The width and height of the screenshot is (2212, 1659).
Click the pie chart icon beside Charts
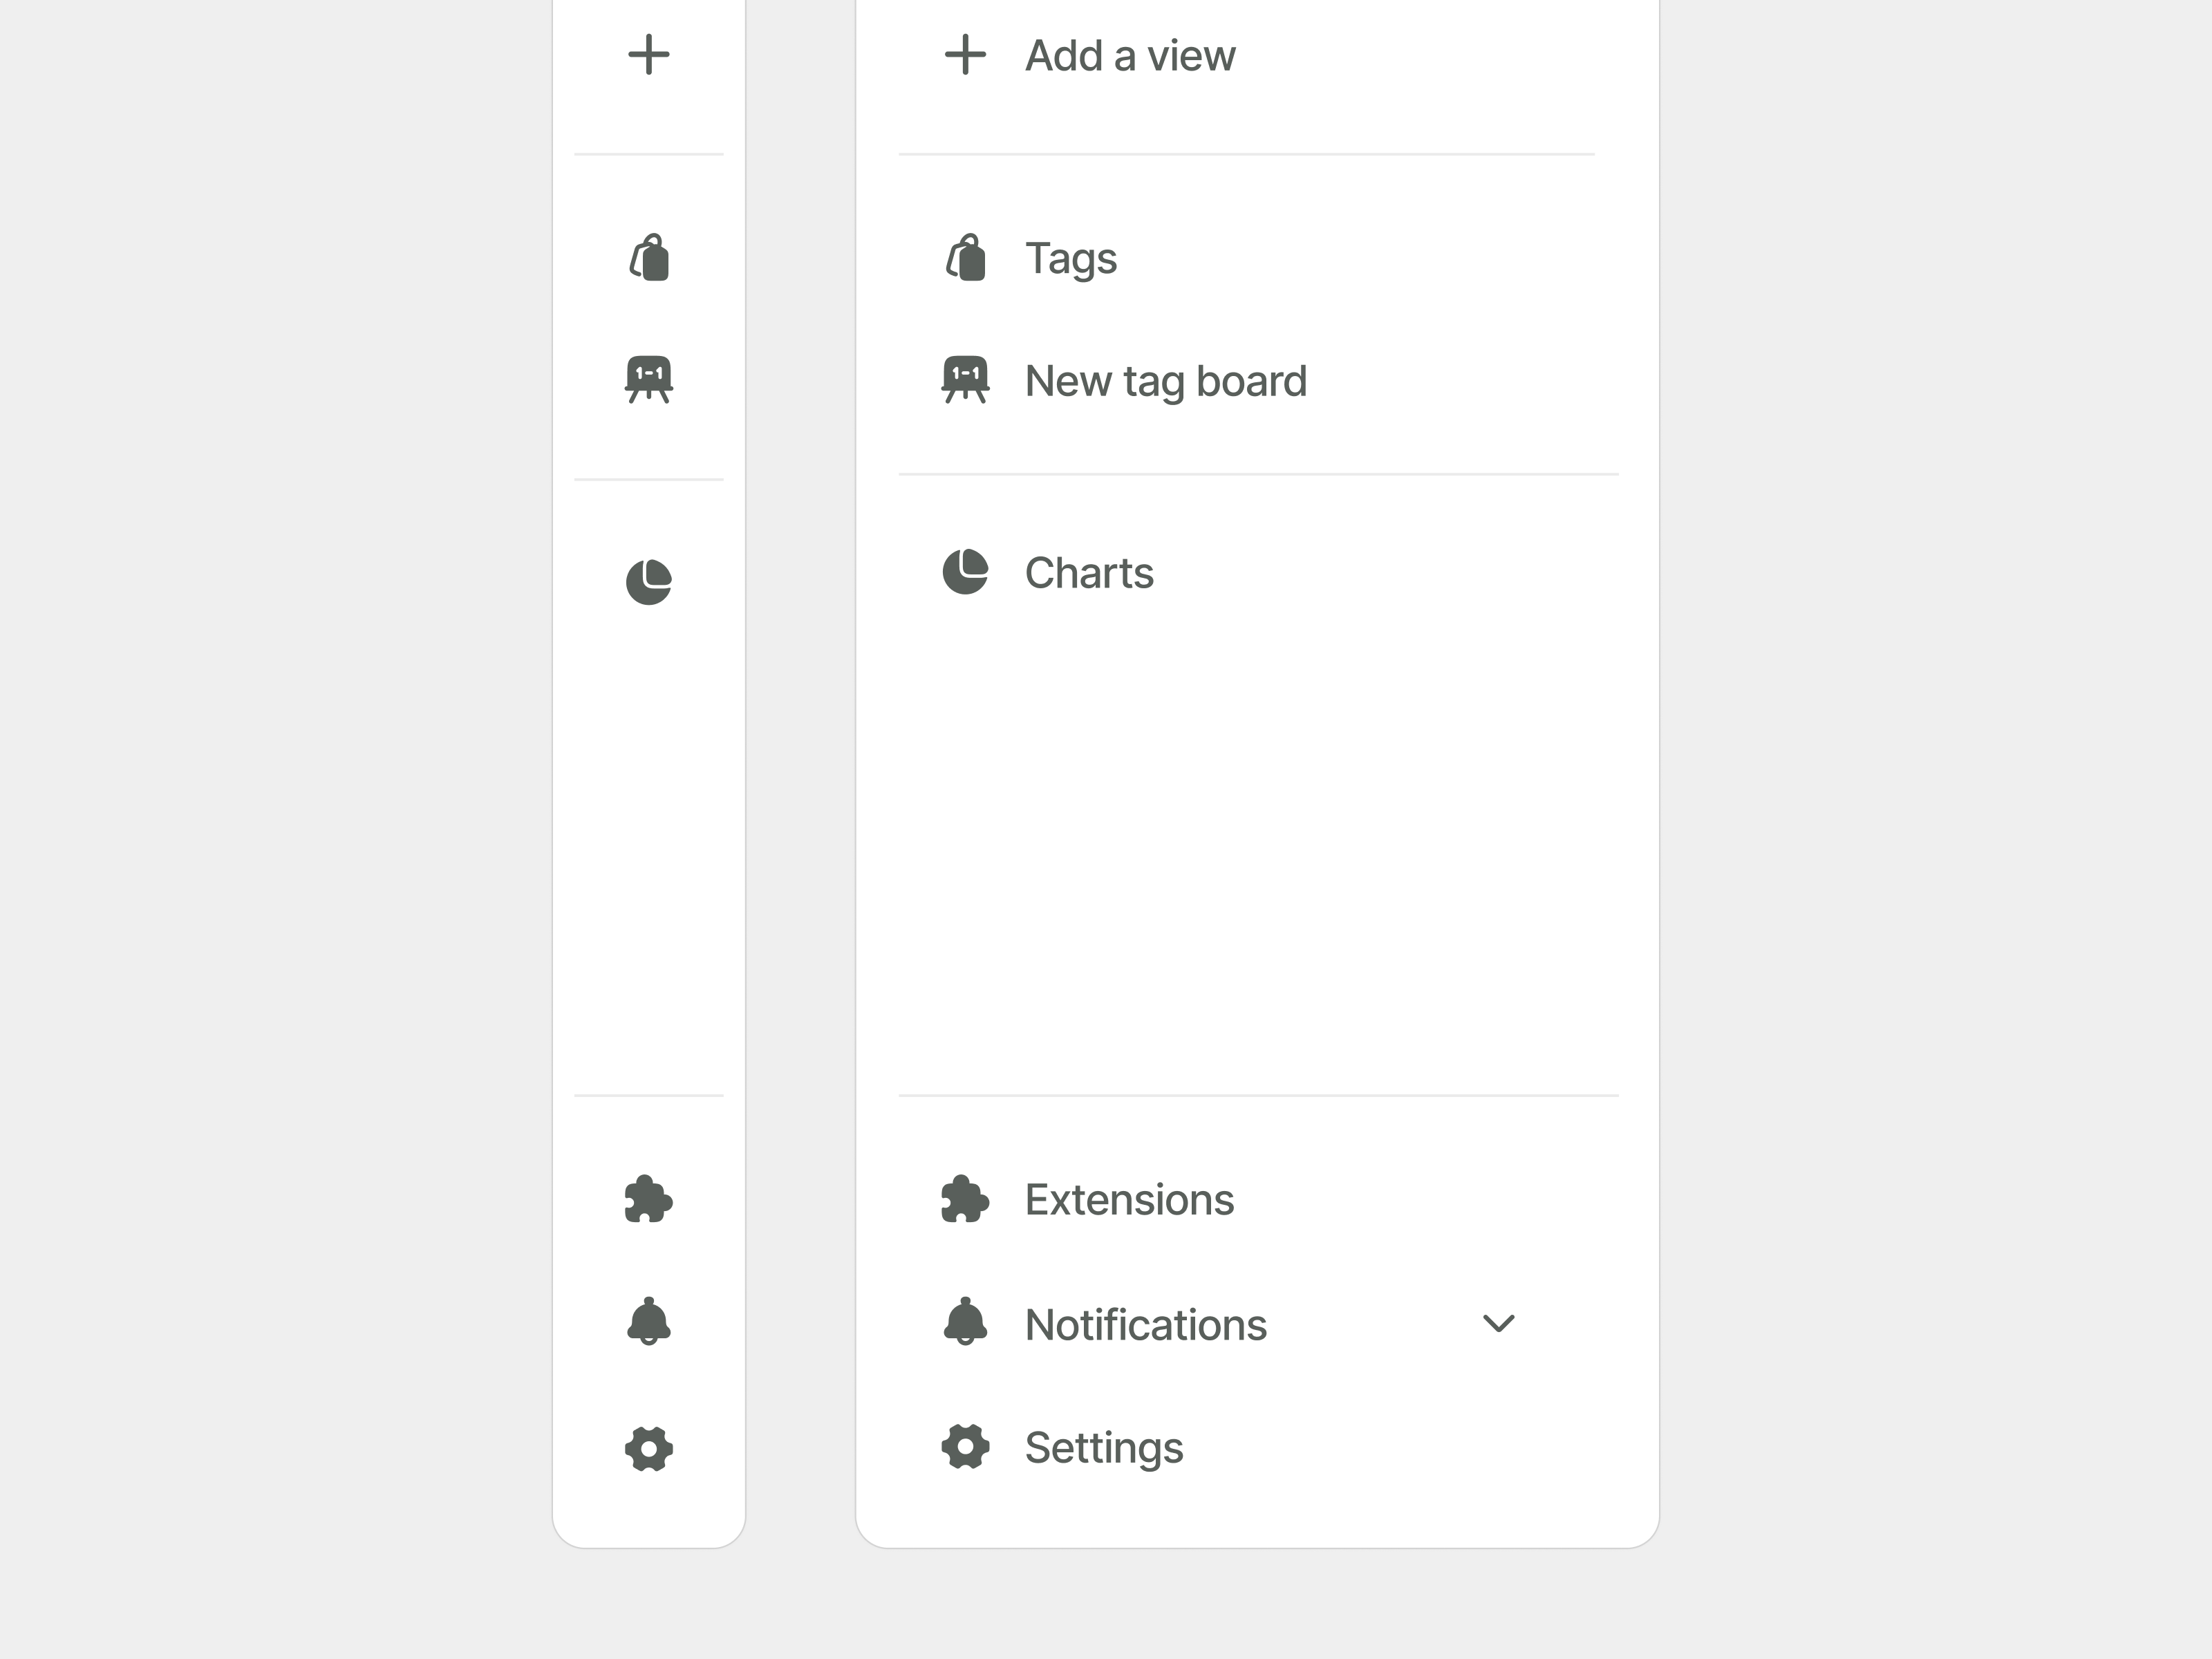[x=966, y=572]
